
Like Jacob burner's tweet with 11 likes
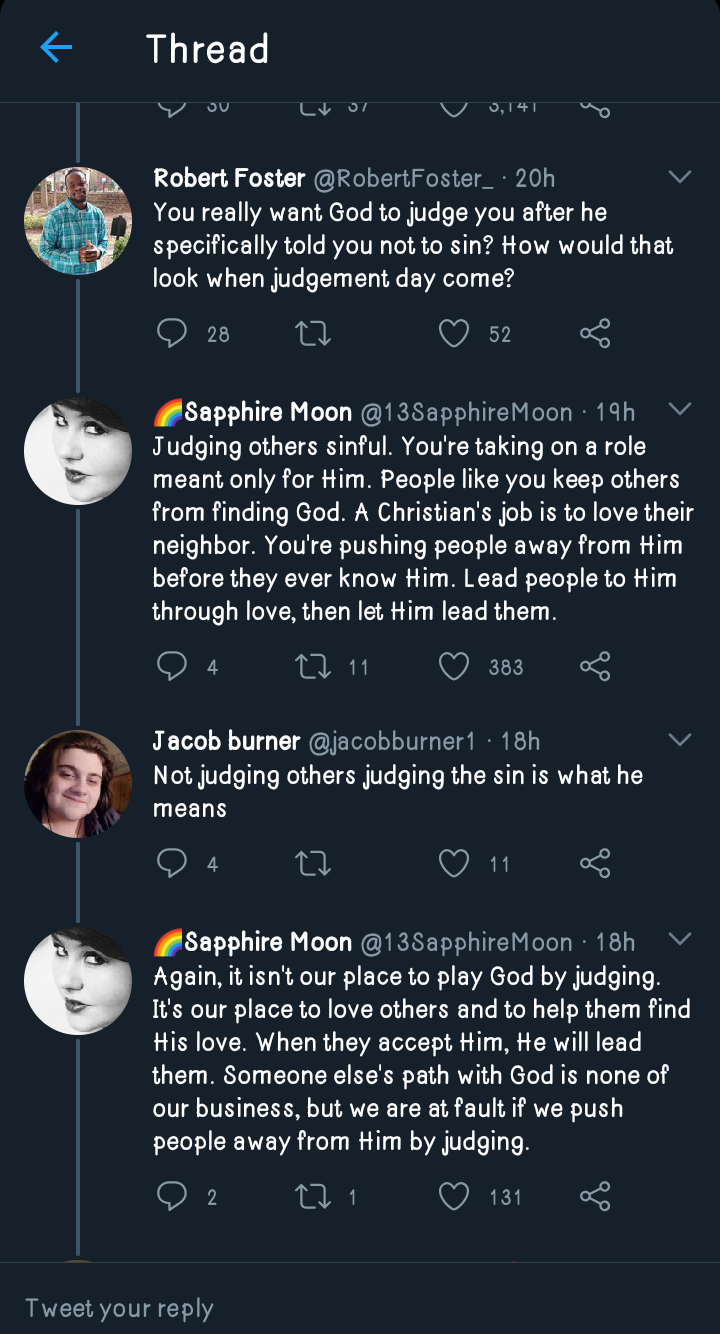(454, 863)
